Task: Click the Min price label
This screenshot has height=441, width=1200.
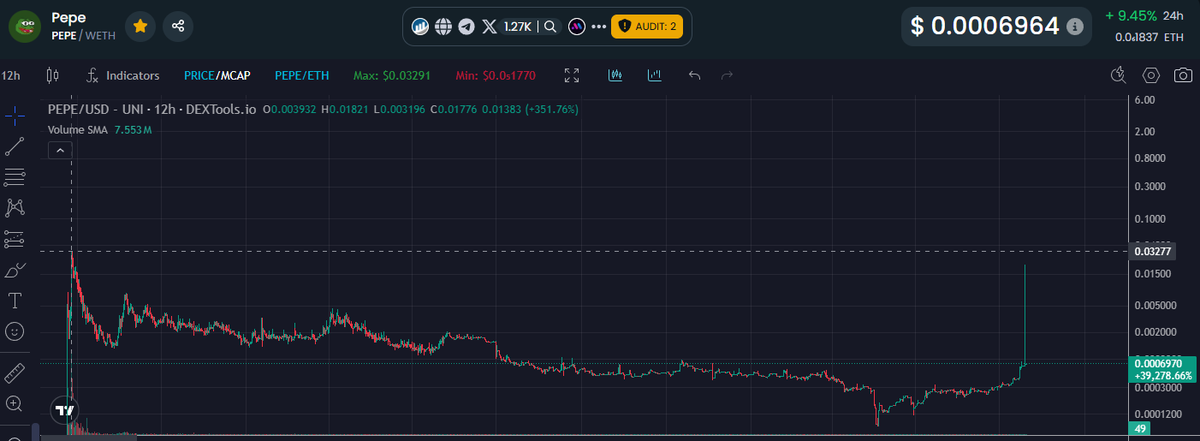Action: click(495, 75)
